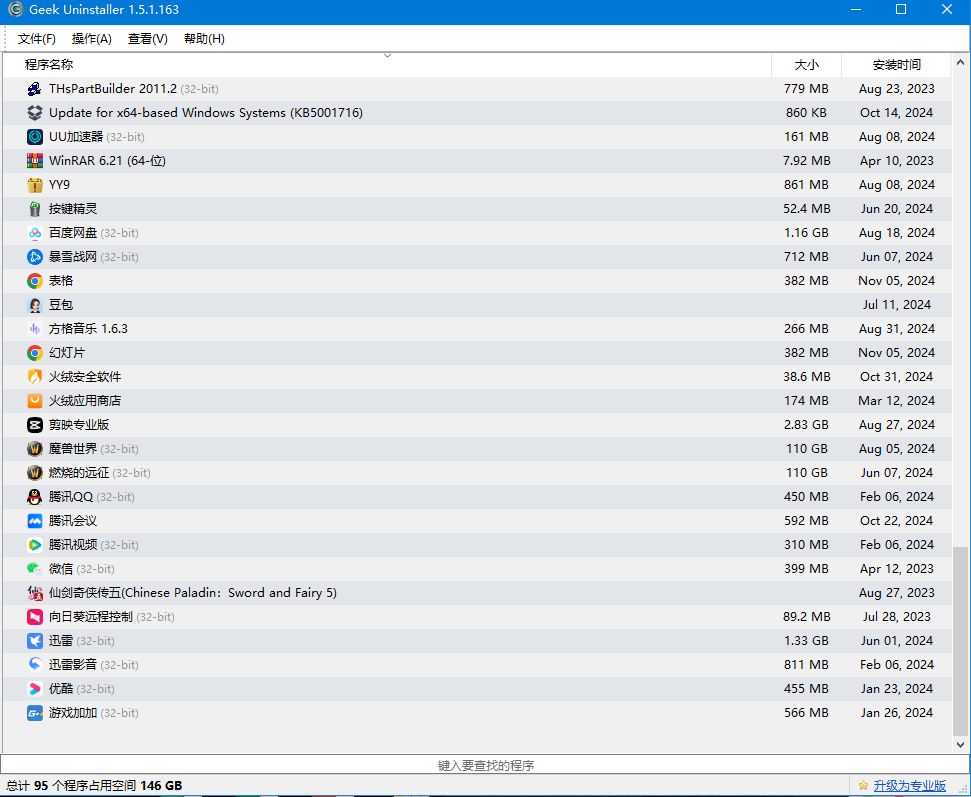This screenshot has height=797, width=971.
Task: Click the 7.92 MB size of WinRAR
Action: click(x=806, y=161)
